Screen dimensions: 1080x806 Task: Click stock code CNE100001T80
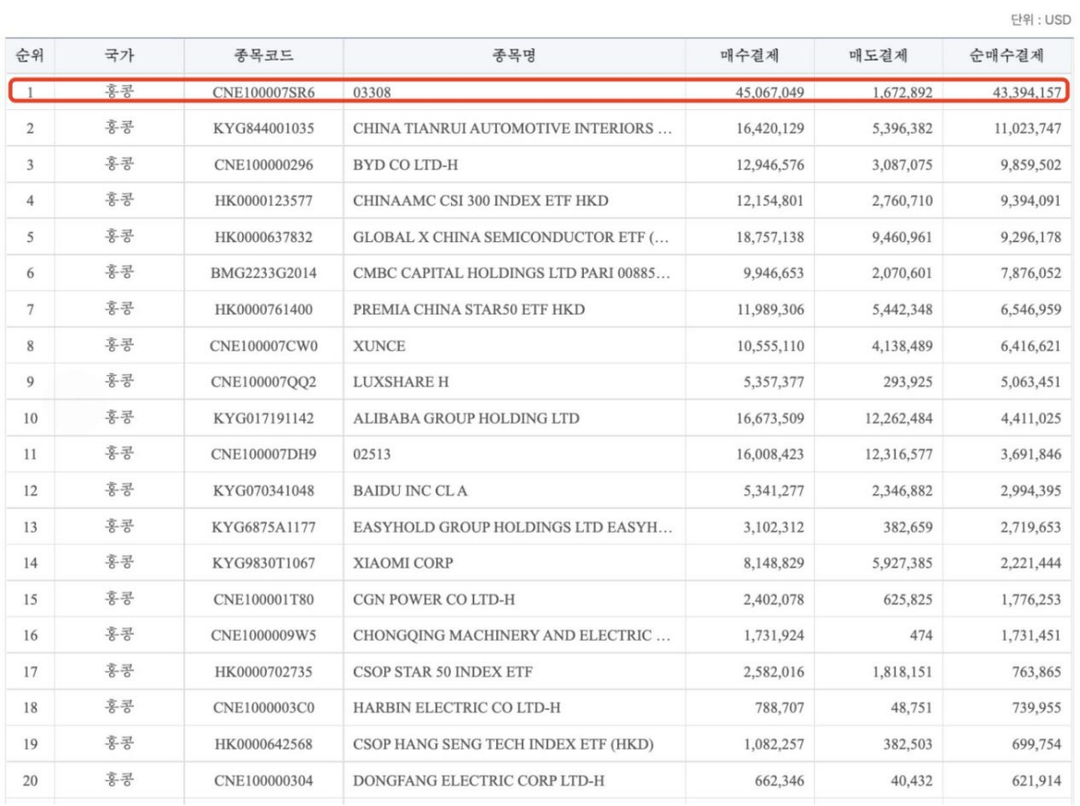pyautogui.click(x=264, y=599)
